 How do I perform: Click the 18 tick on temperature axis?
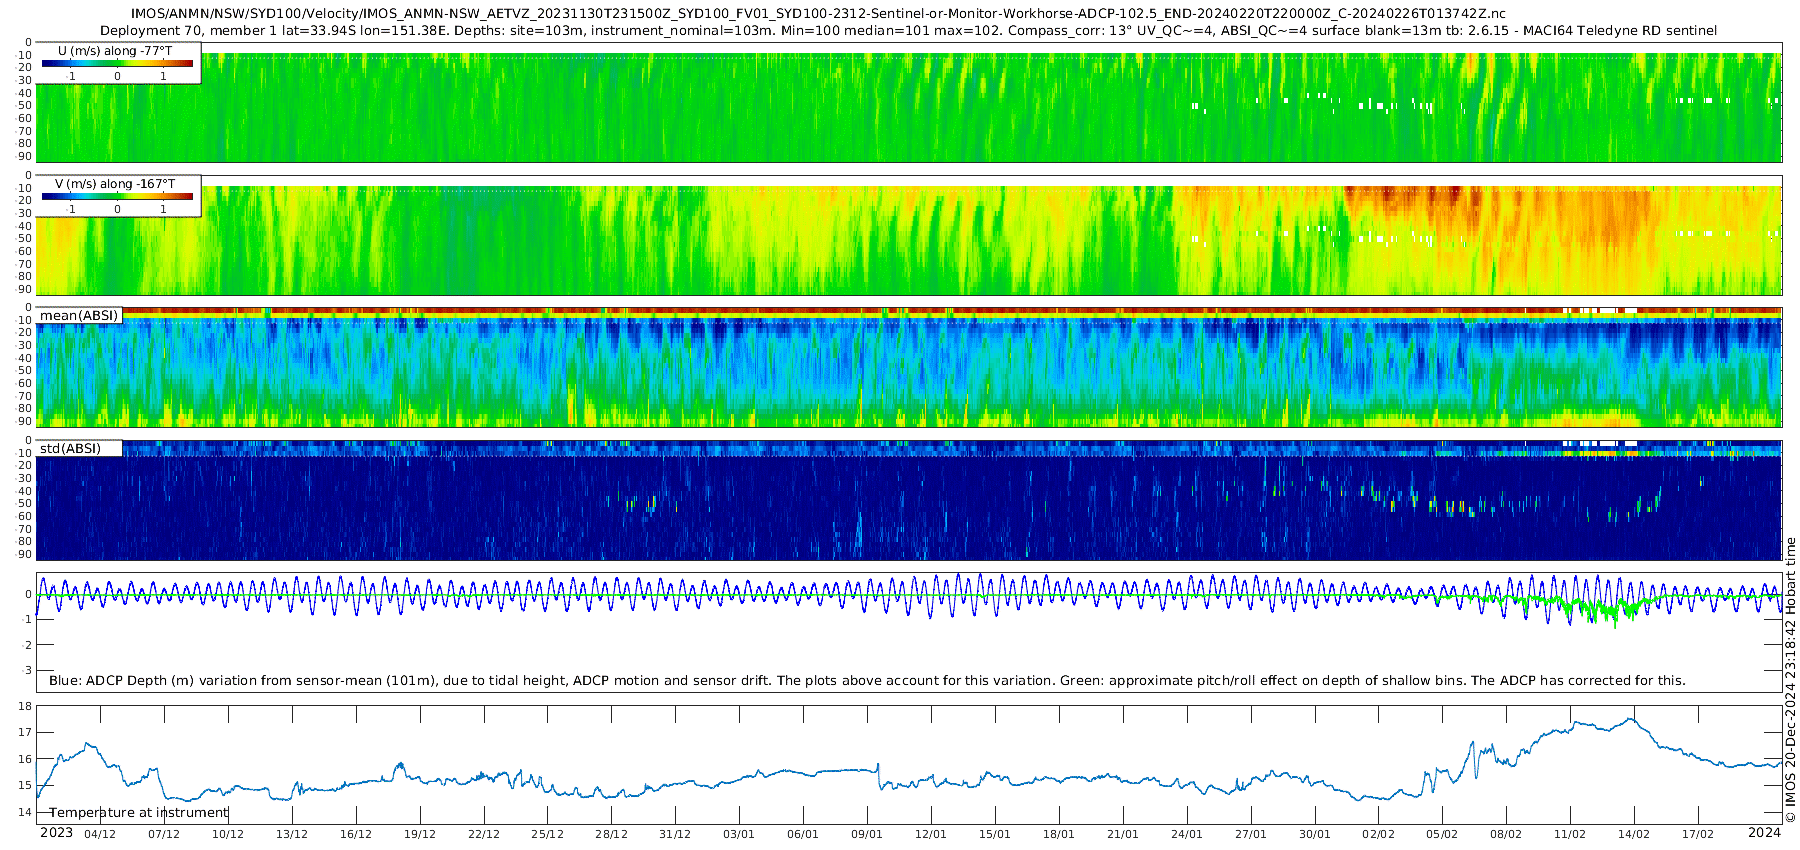(25, 707)
